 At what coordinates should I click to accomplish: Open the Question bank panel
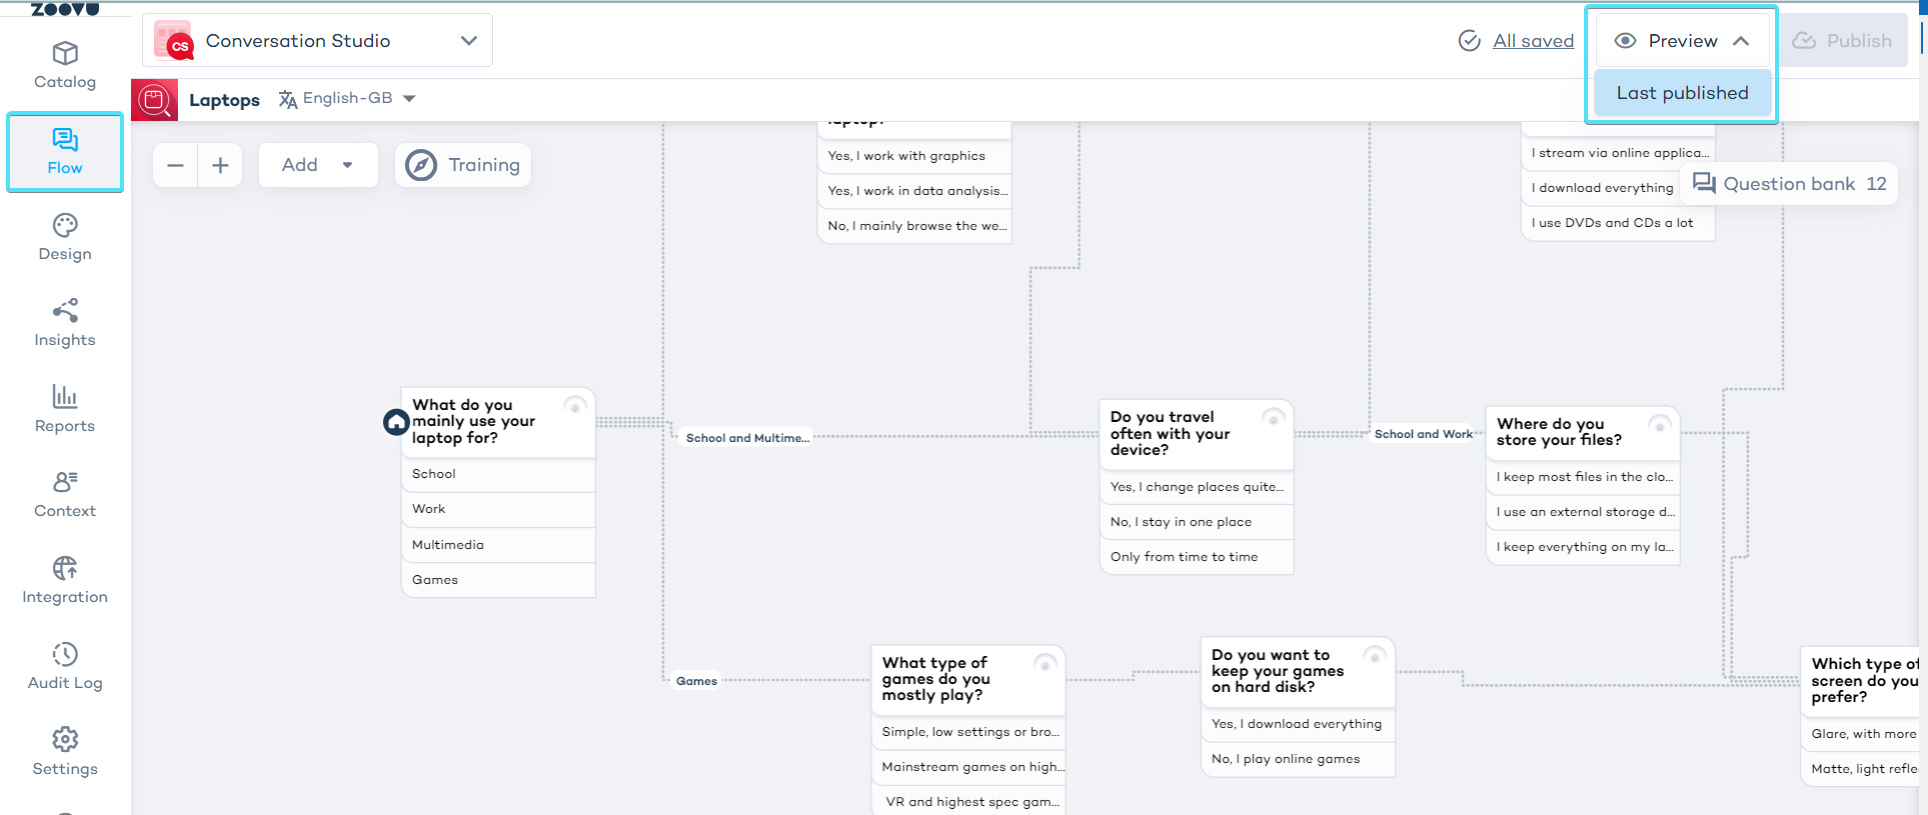pos(1789,184)
